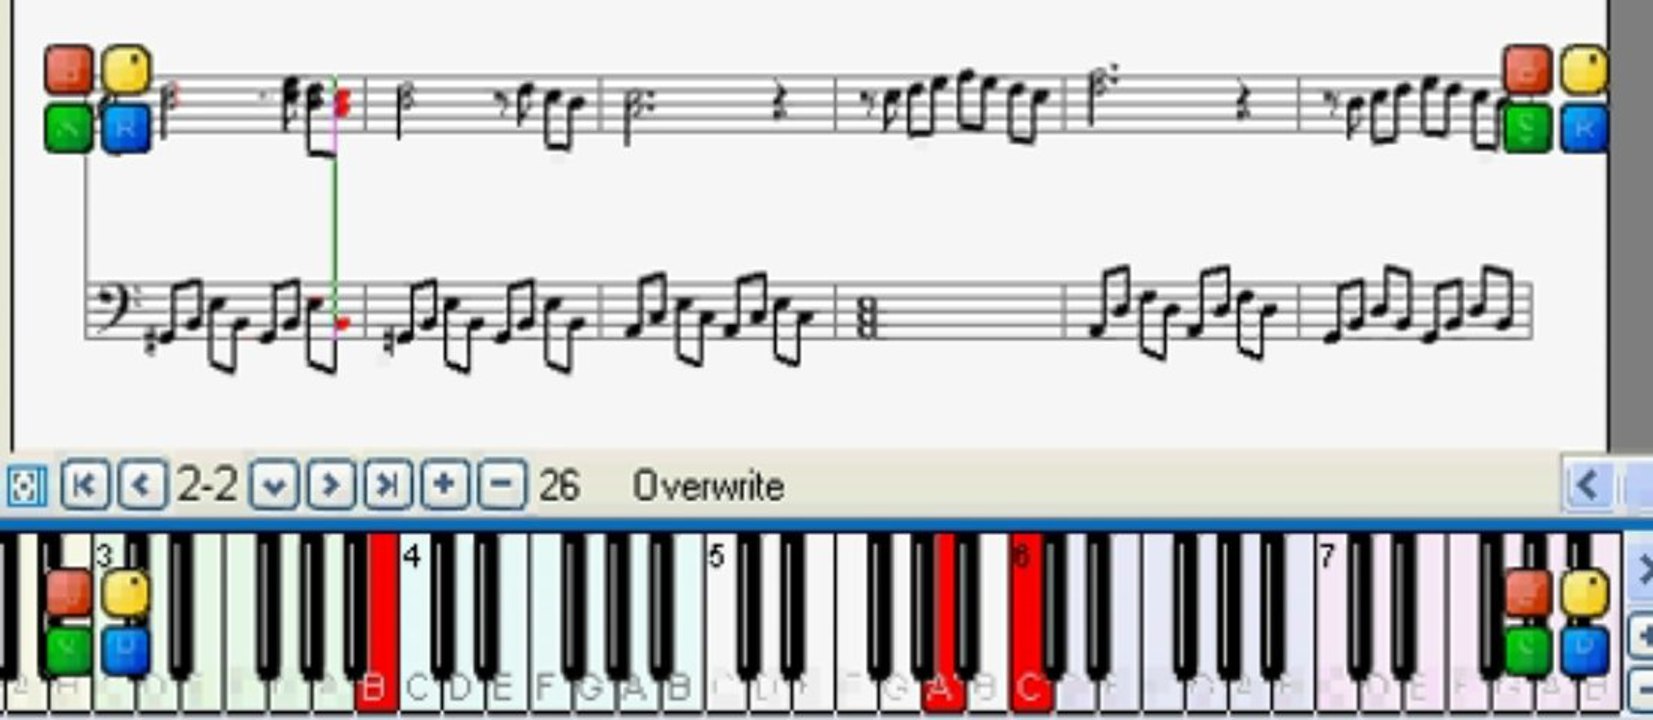Click the red square left of treble staff
1653x720 pixels.
pyautogui.click(x=70, y=69)
